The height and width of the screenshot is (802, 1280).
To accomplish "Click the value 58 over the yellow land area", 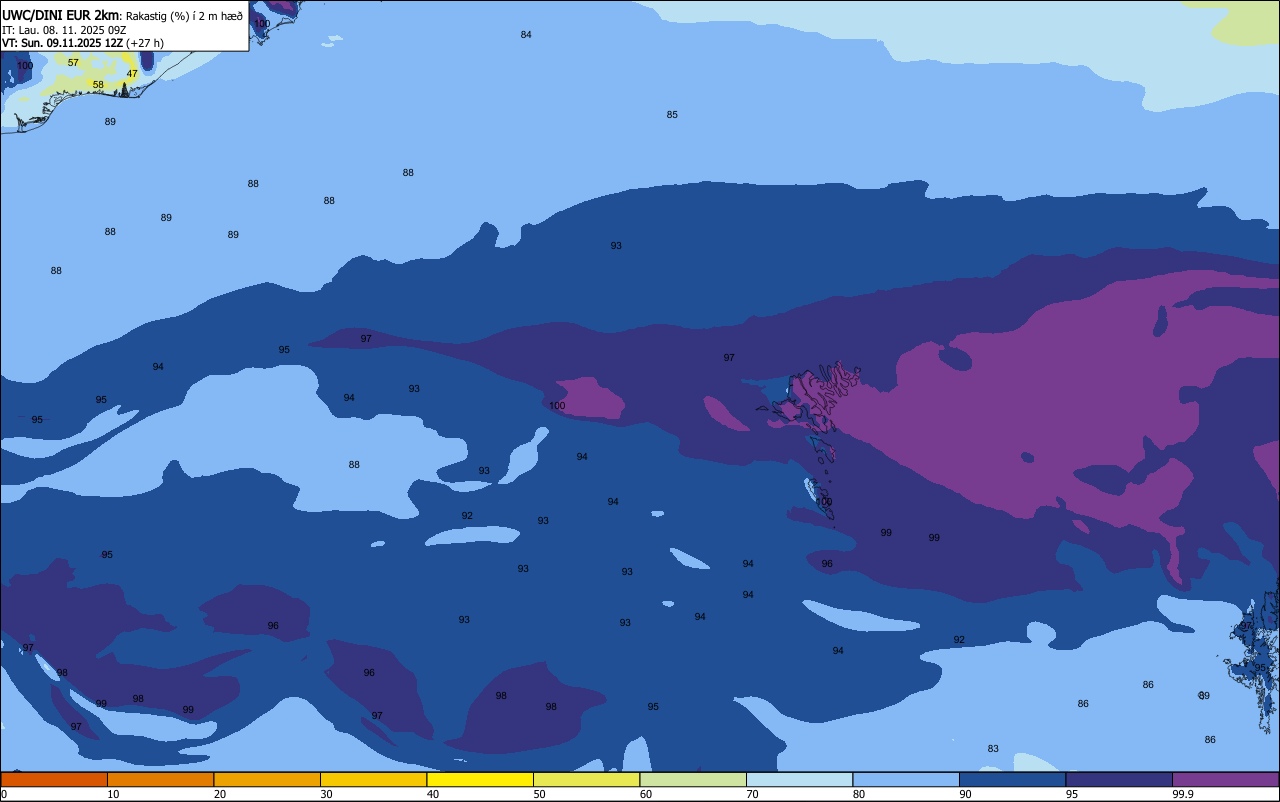I will click(98, 85).
